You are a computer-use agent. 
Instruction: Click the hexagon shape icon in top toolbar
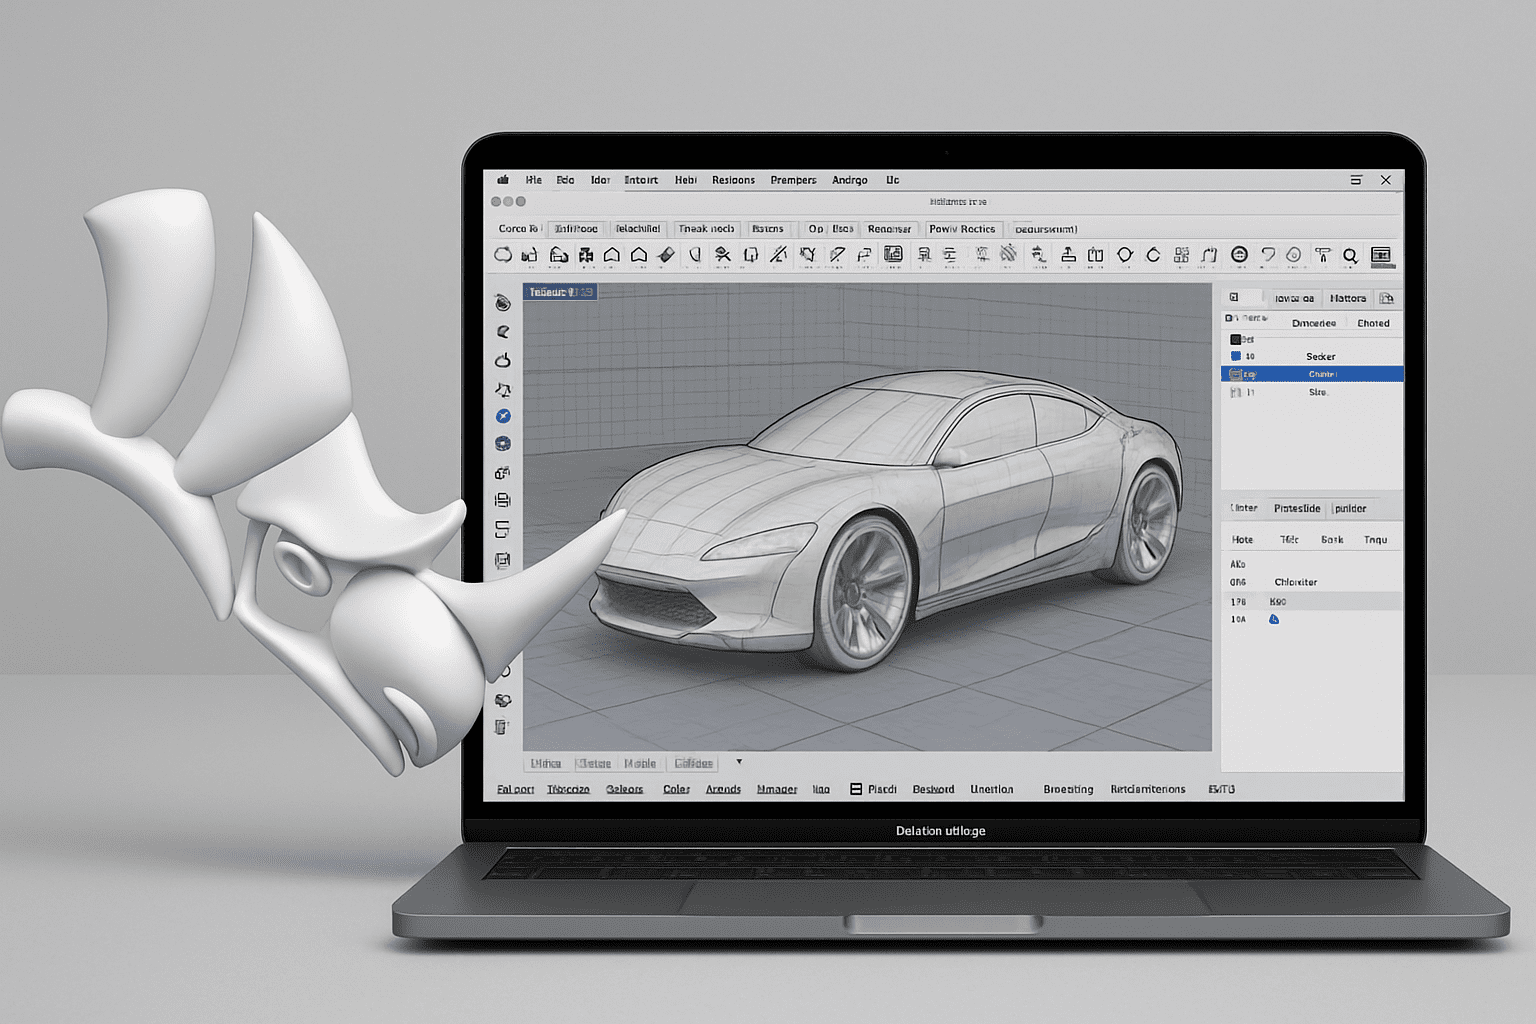pyautogui.click(x=1125, y=255)
